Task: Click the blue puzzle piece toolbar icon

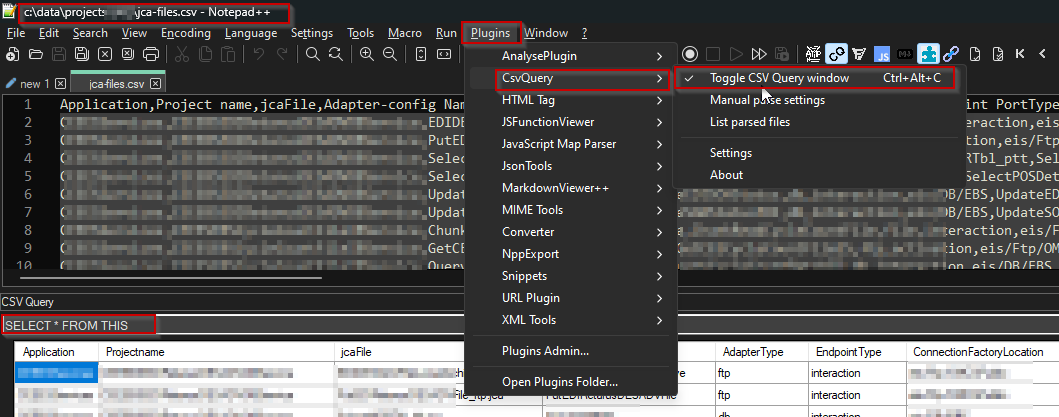Action: (929, 54)
